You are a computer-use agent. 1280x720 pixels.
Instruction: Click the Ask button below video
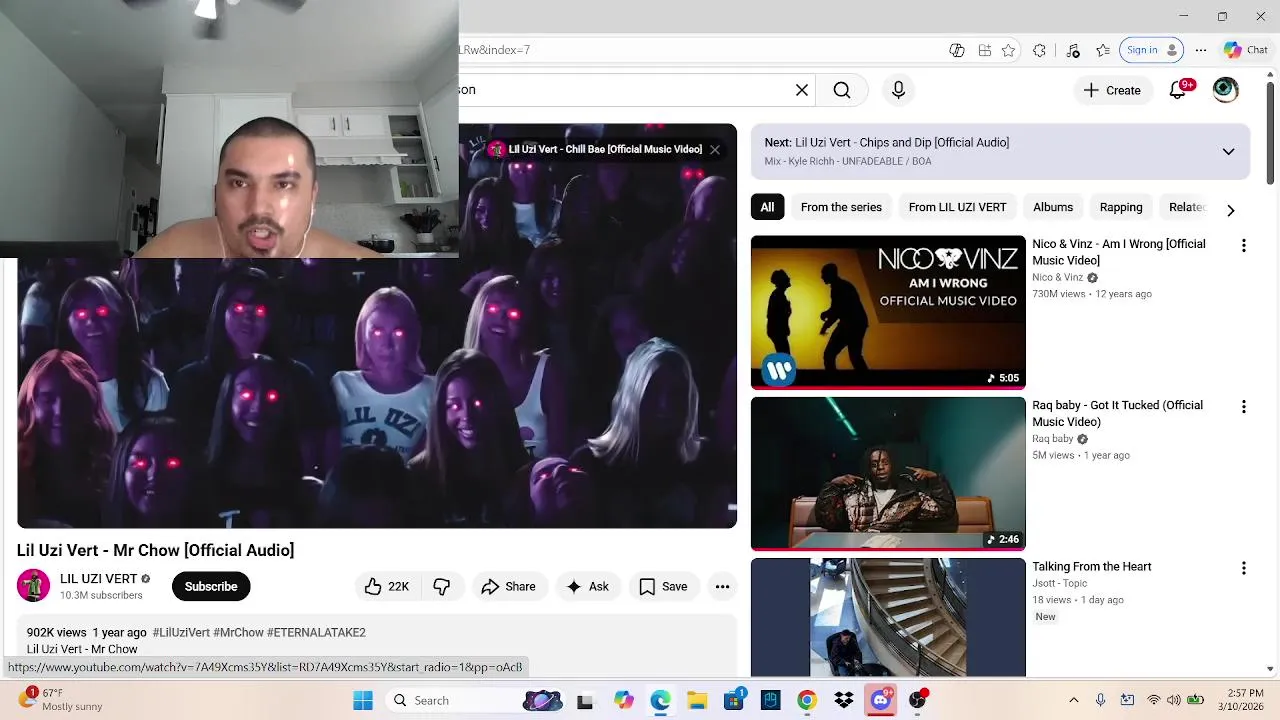pyautogui.click(x=587, y=587)
